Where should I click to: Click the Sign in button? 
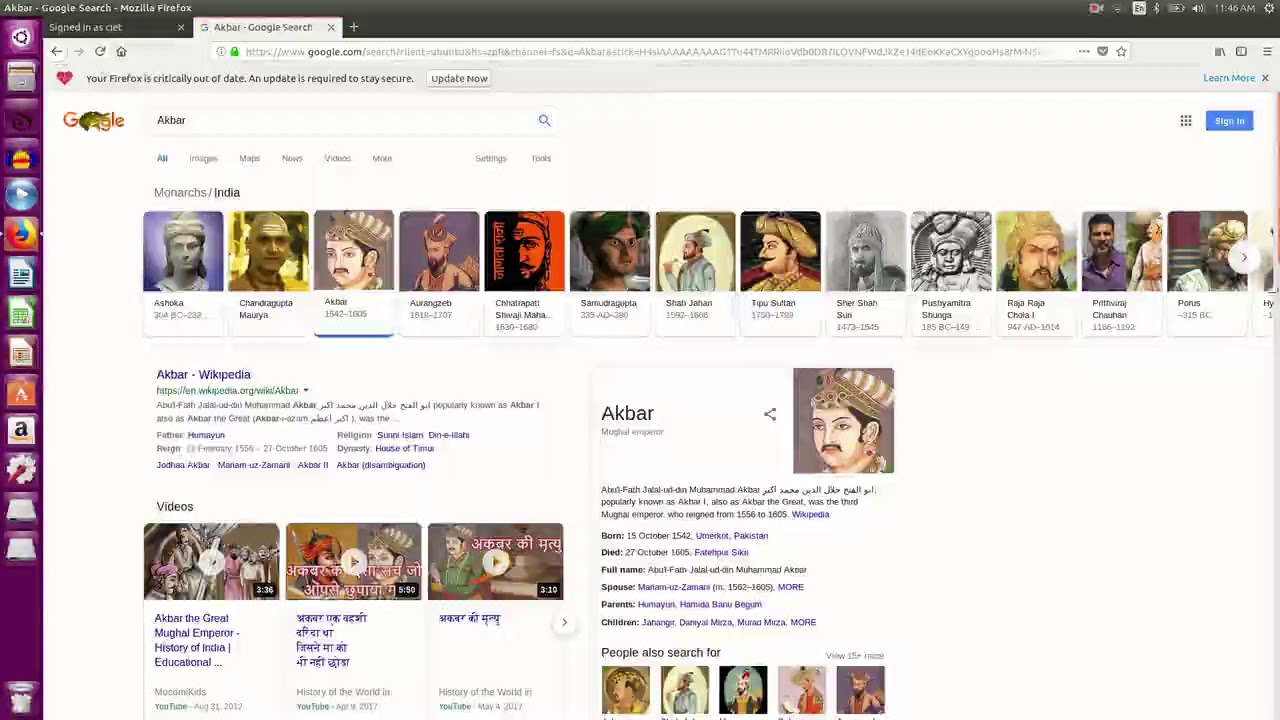pyautogui.click(x=1230, y=121)
